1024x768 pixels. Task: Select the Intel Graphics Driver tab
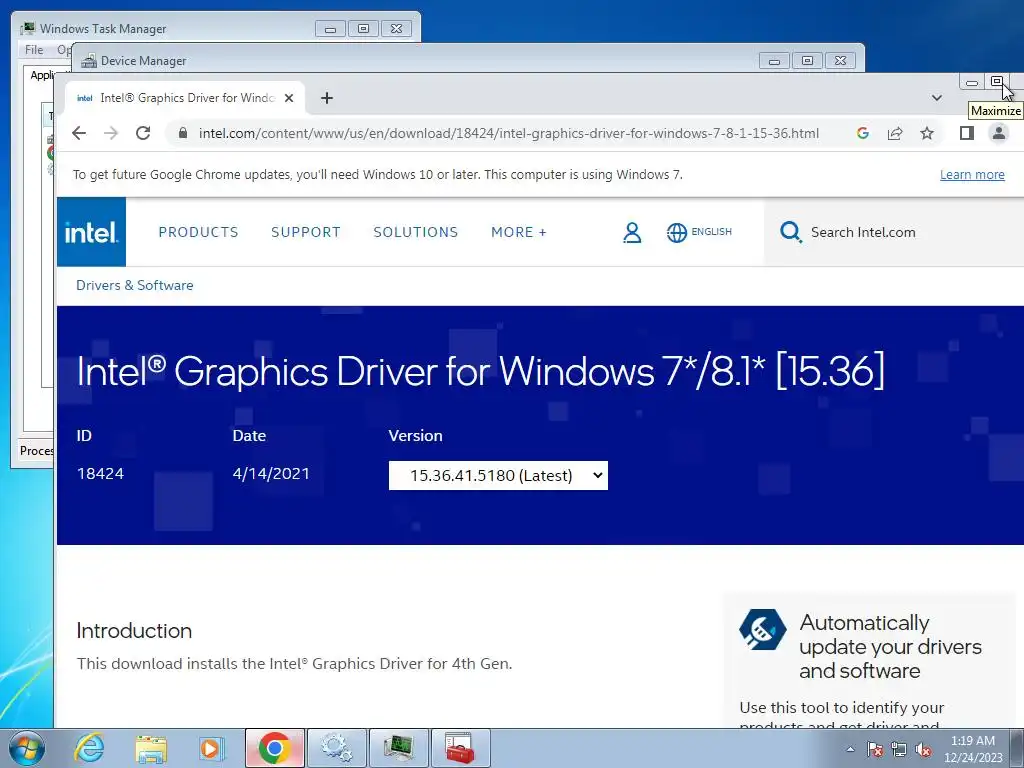point(185,98)
